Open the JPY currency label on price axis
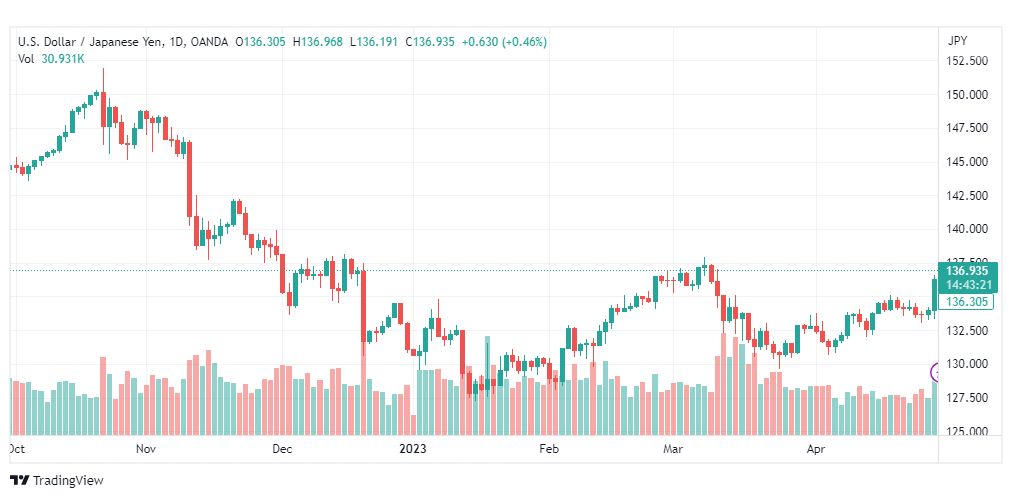Viewport: 1012px width, 498px height. click(956, 41)
